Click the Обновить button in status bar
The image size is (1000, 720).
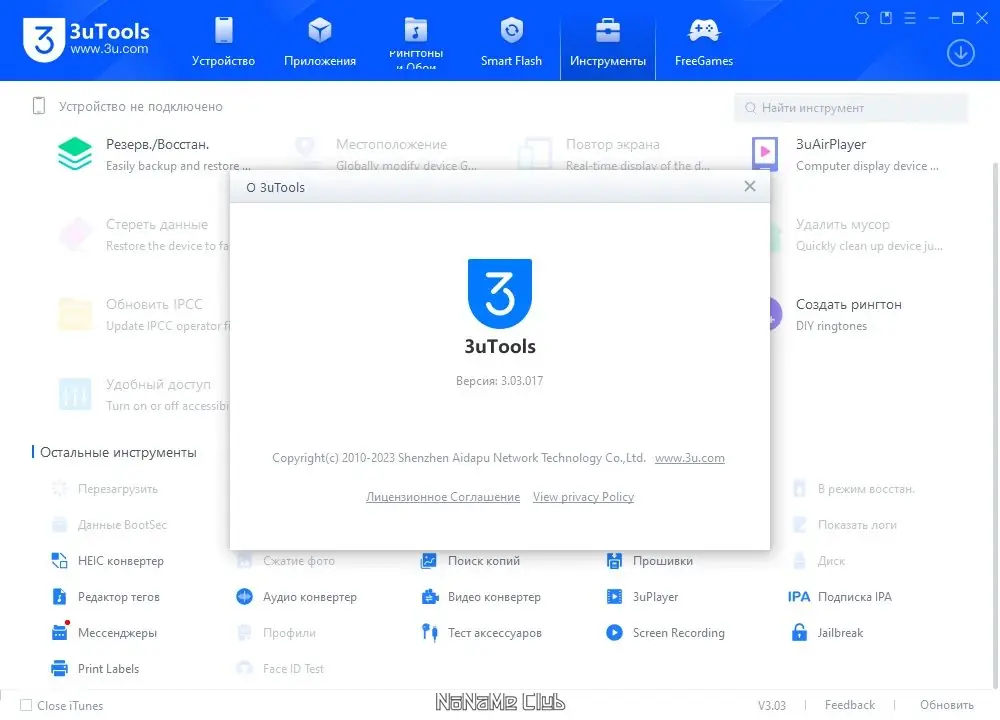tap(946, 705)
